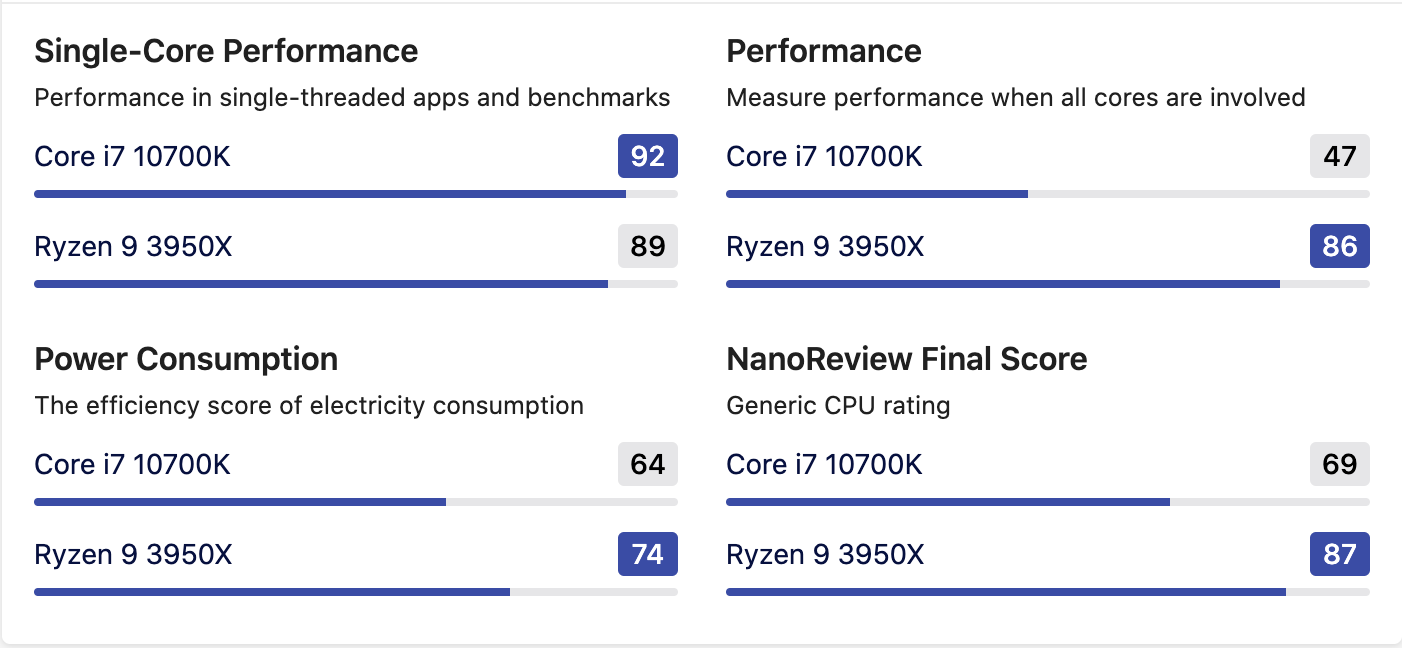Screen dimensions: 1402x648
Task: Select Ryzen 9 3950X under NanoReview Final Score
Action: (825, 555)
